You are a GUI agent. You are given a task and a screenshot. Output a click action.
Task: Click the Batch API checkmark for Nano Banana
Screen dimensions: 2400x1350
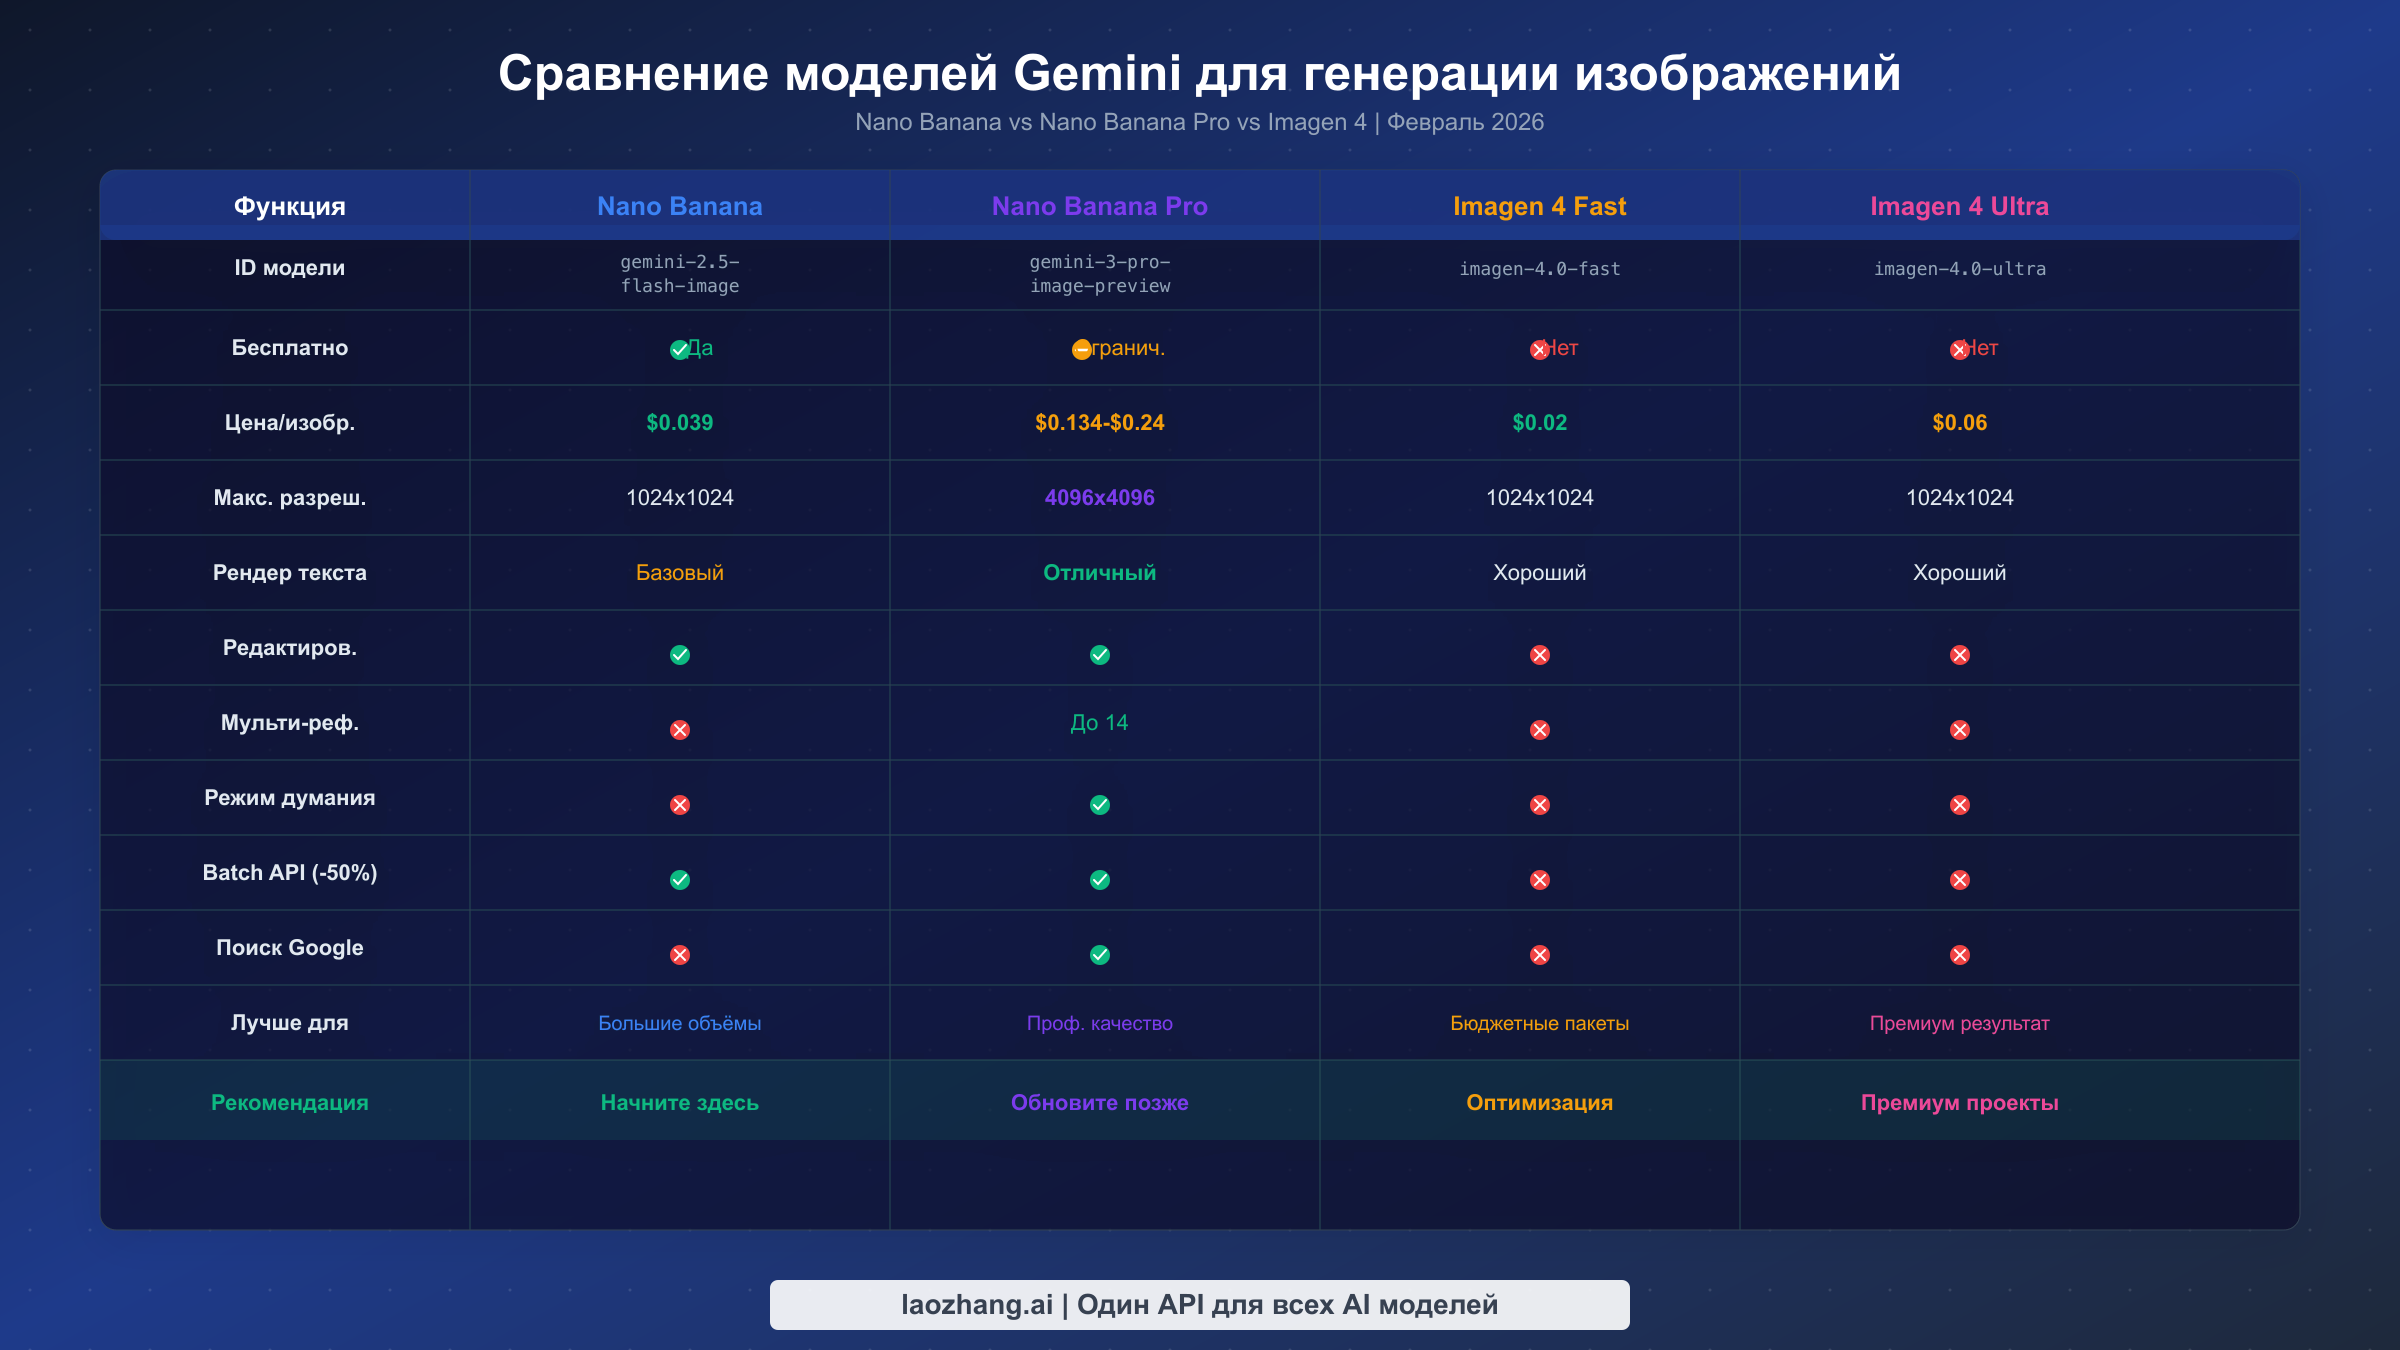680,879
